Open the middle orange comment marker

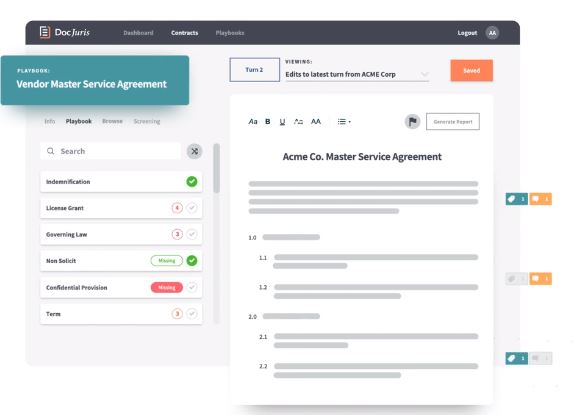(x=540, y=279)
